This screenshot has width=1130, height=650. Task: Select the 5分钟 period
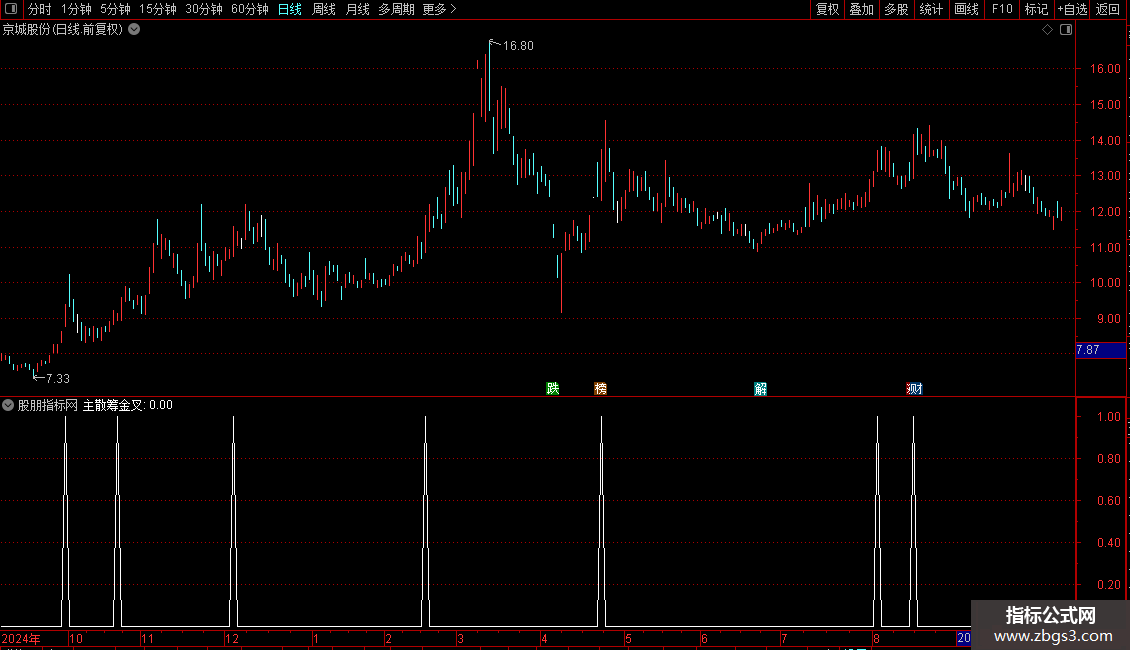[x=115, y=9]
